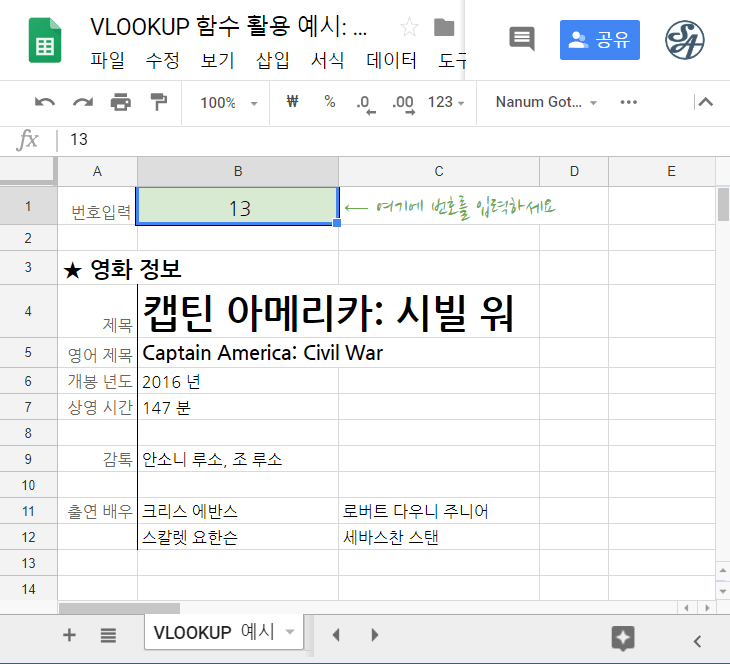Open the 삽입 menu
This screenshot has width=730, height=664.
click(272, 60)
